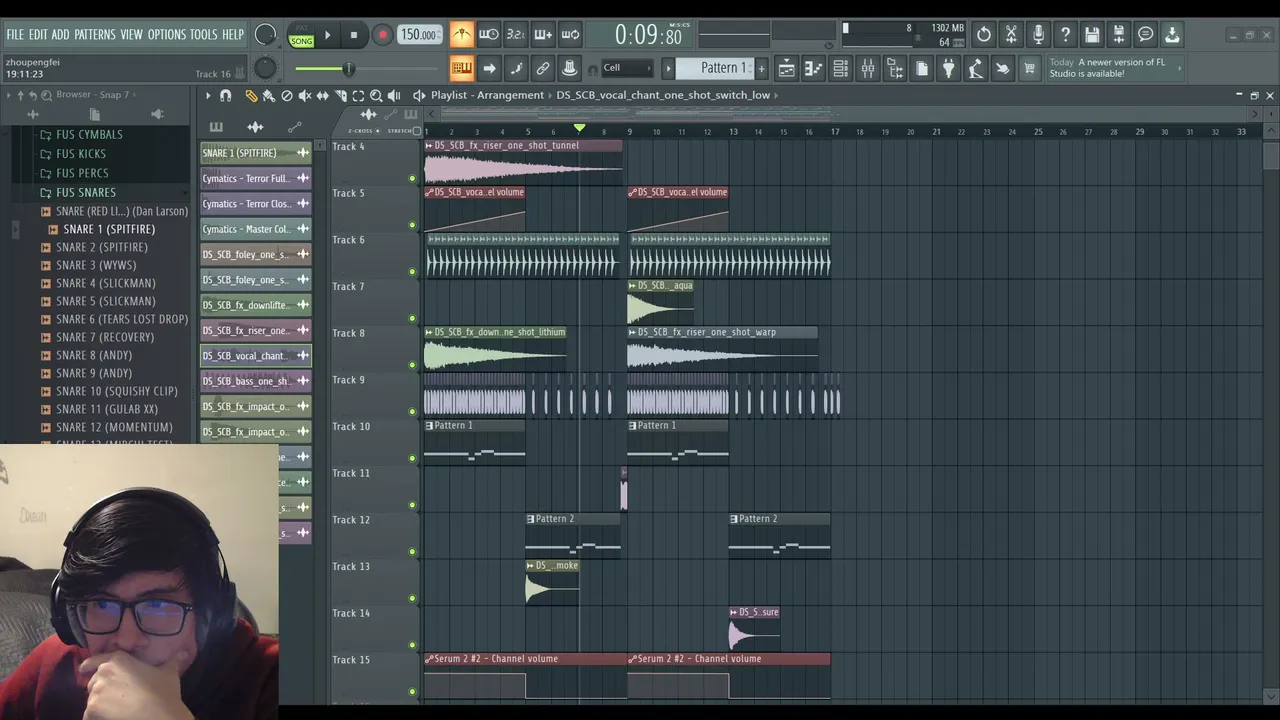1280x720 pixels.
Task: Open the Cell snap dropdown
Action: tap(627, 68)
